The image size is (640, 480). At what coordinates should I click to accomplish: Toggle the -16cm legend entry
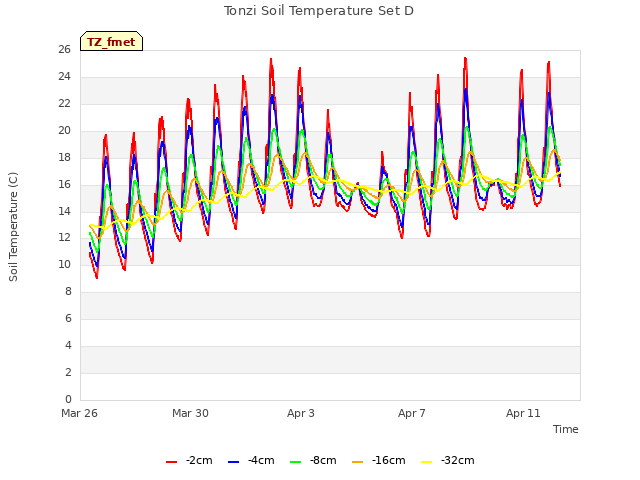point(379,461)
